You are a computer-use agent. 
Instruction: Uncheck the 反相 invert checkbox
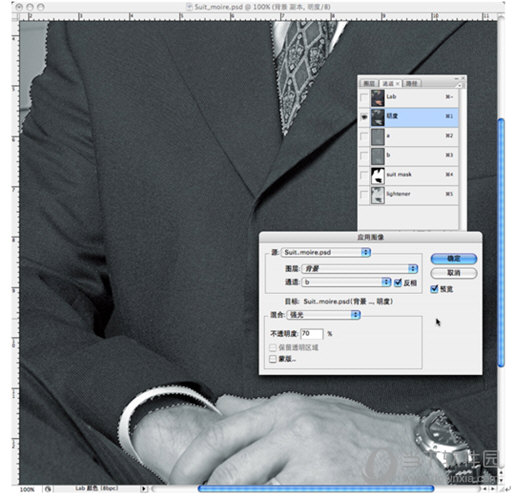click(x=398, y=282)
